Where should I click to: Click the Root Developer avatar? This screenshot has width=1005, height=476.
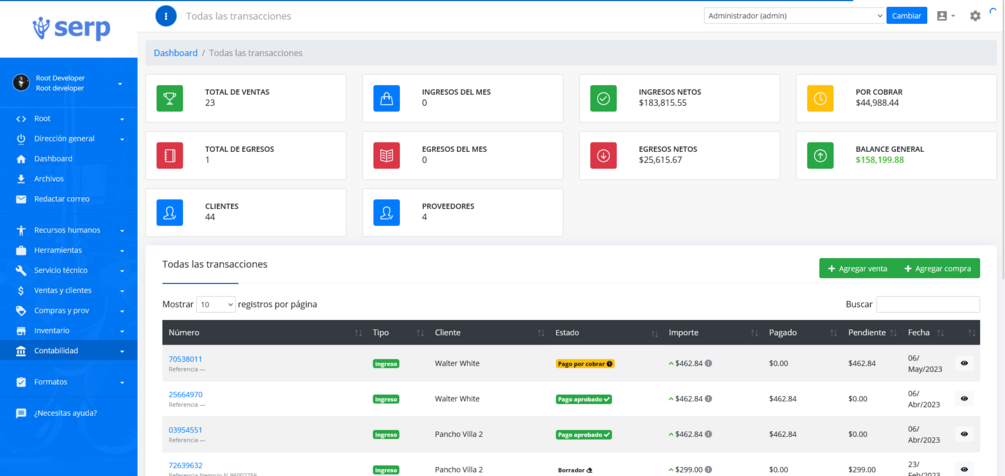point(21,83)
